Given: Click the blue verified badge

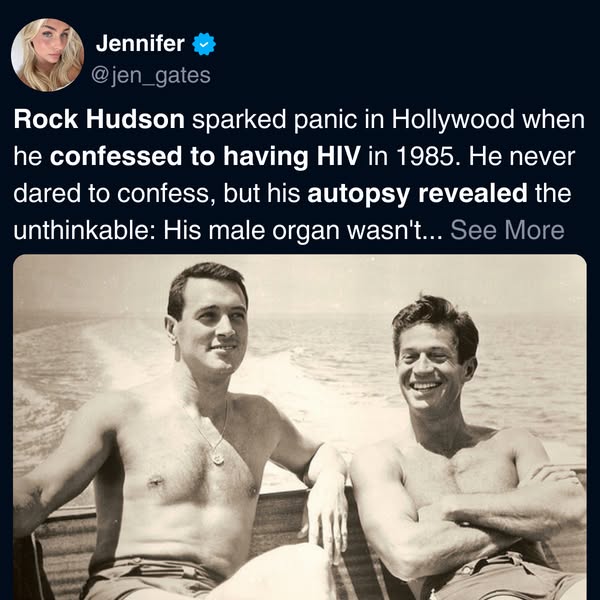Looking at the screenshot, I should [x=204, y=44].
